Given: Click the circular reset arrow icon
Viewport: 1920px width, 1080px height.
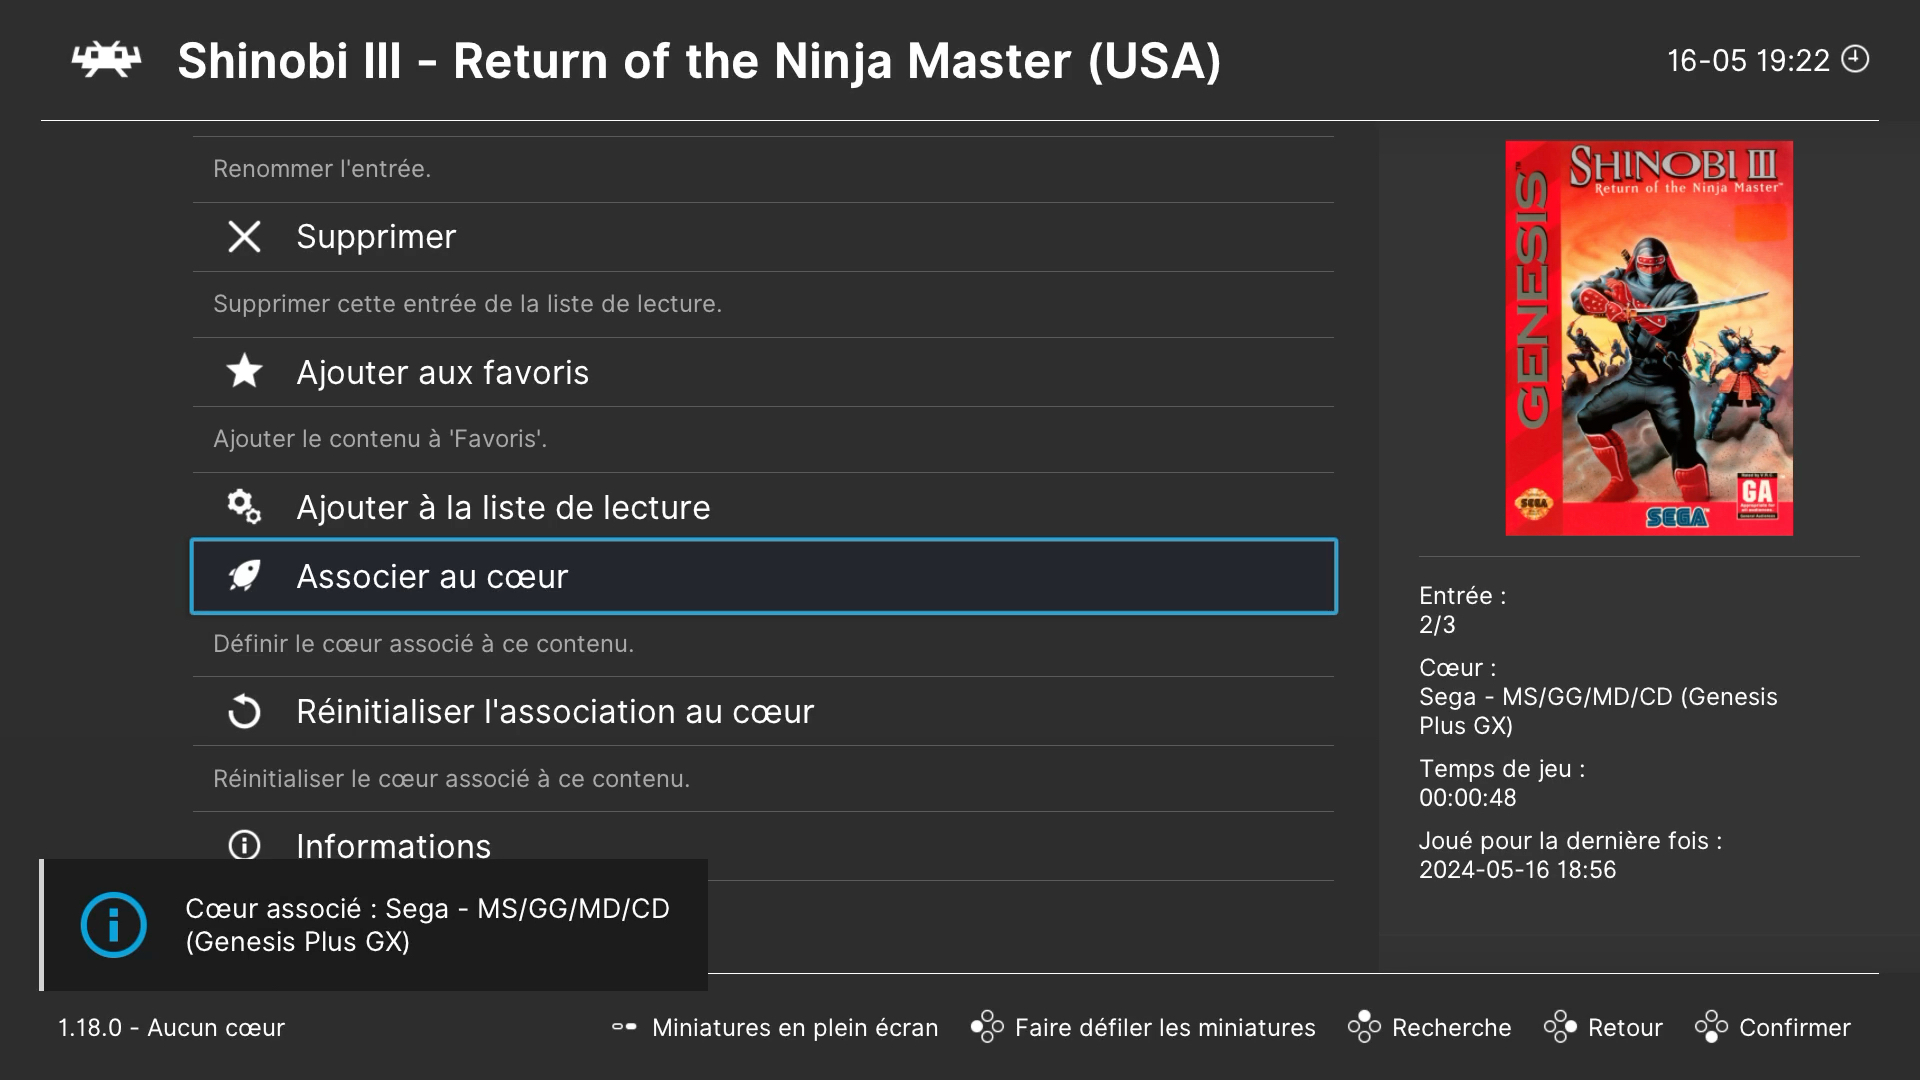Looking at the screenshot, I should click(x=244, y=712).
